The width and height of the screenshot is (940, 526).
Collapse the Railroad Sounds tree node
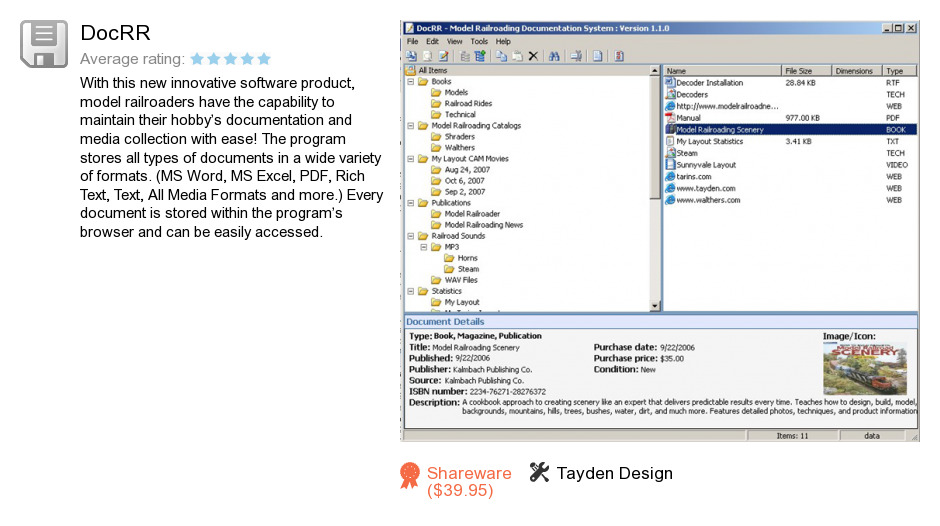(411, 236)
